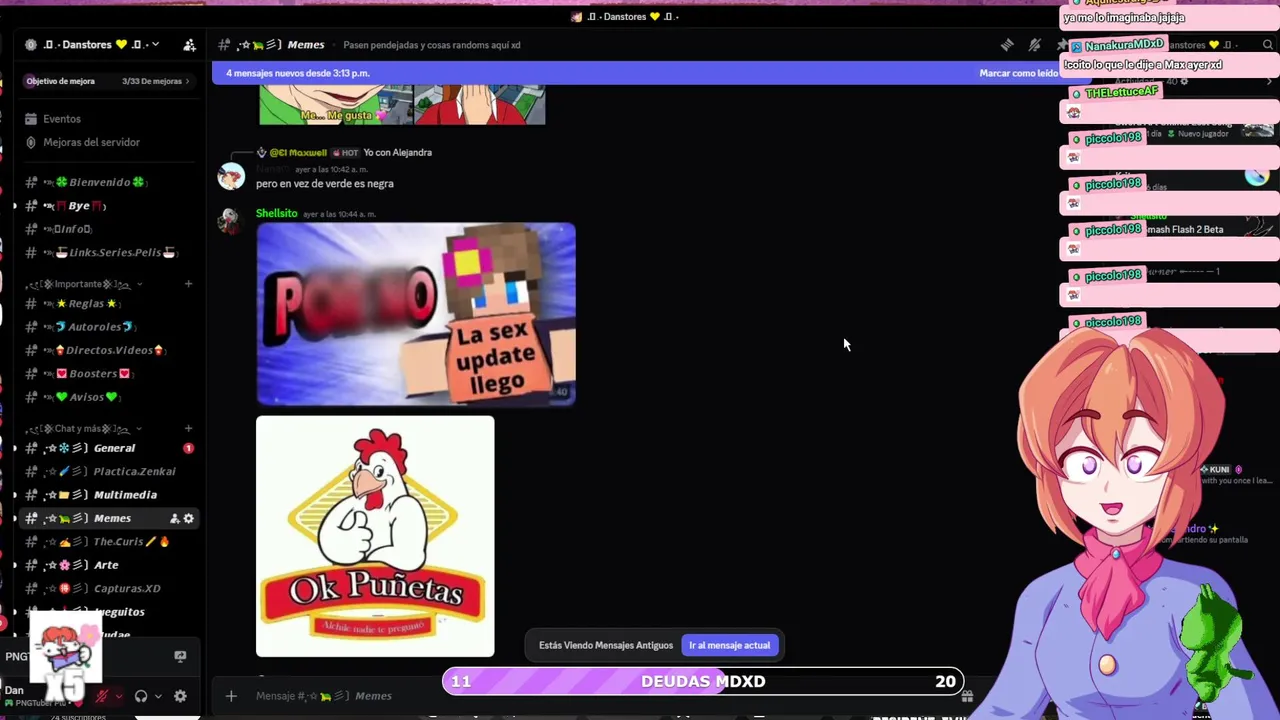This screenshot has width=1280, height=720.
Task: Click the screen share icon in voice panel
Action: pyautogui.click(x=180, y=656)
